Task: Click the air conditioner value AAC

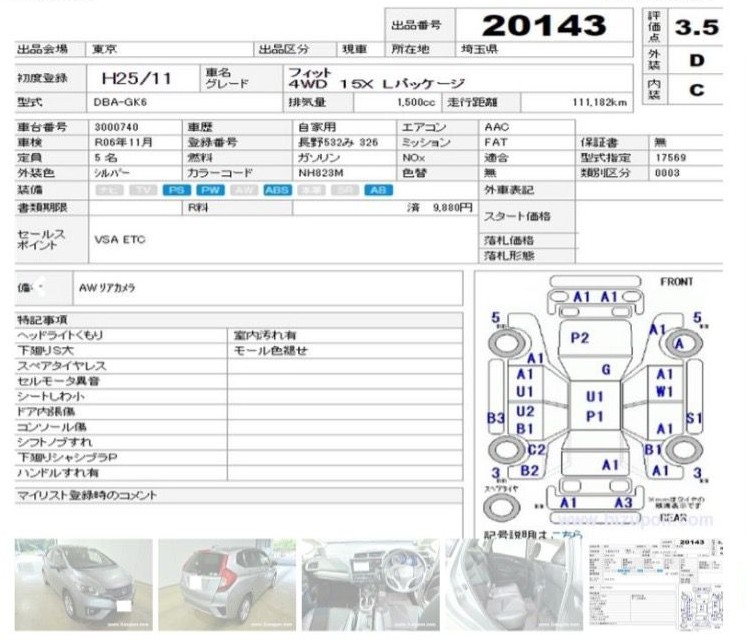Action: pos(497,127)
